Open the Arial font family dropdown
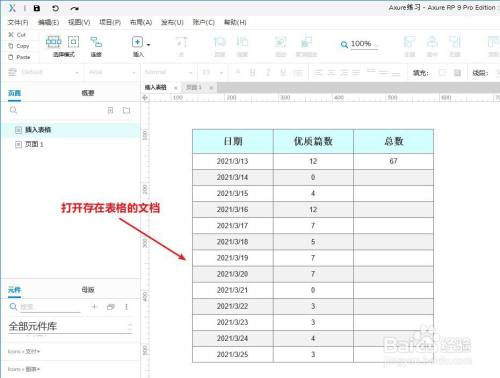Viewport: 500px width, 378px height. pyautogui.click(x=112, y=72)
